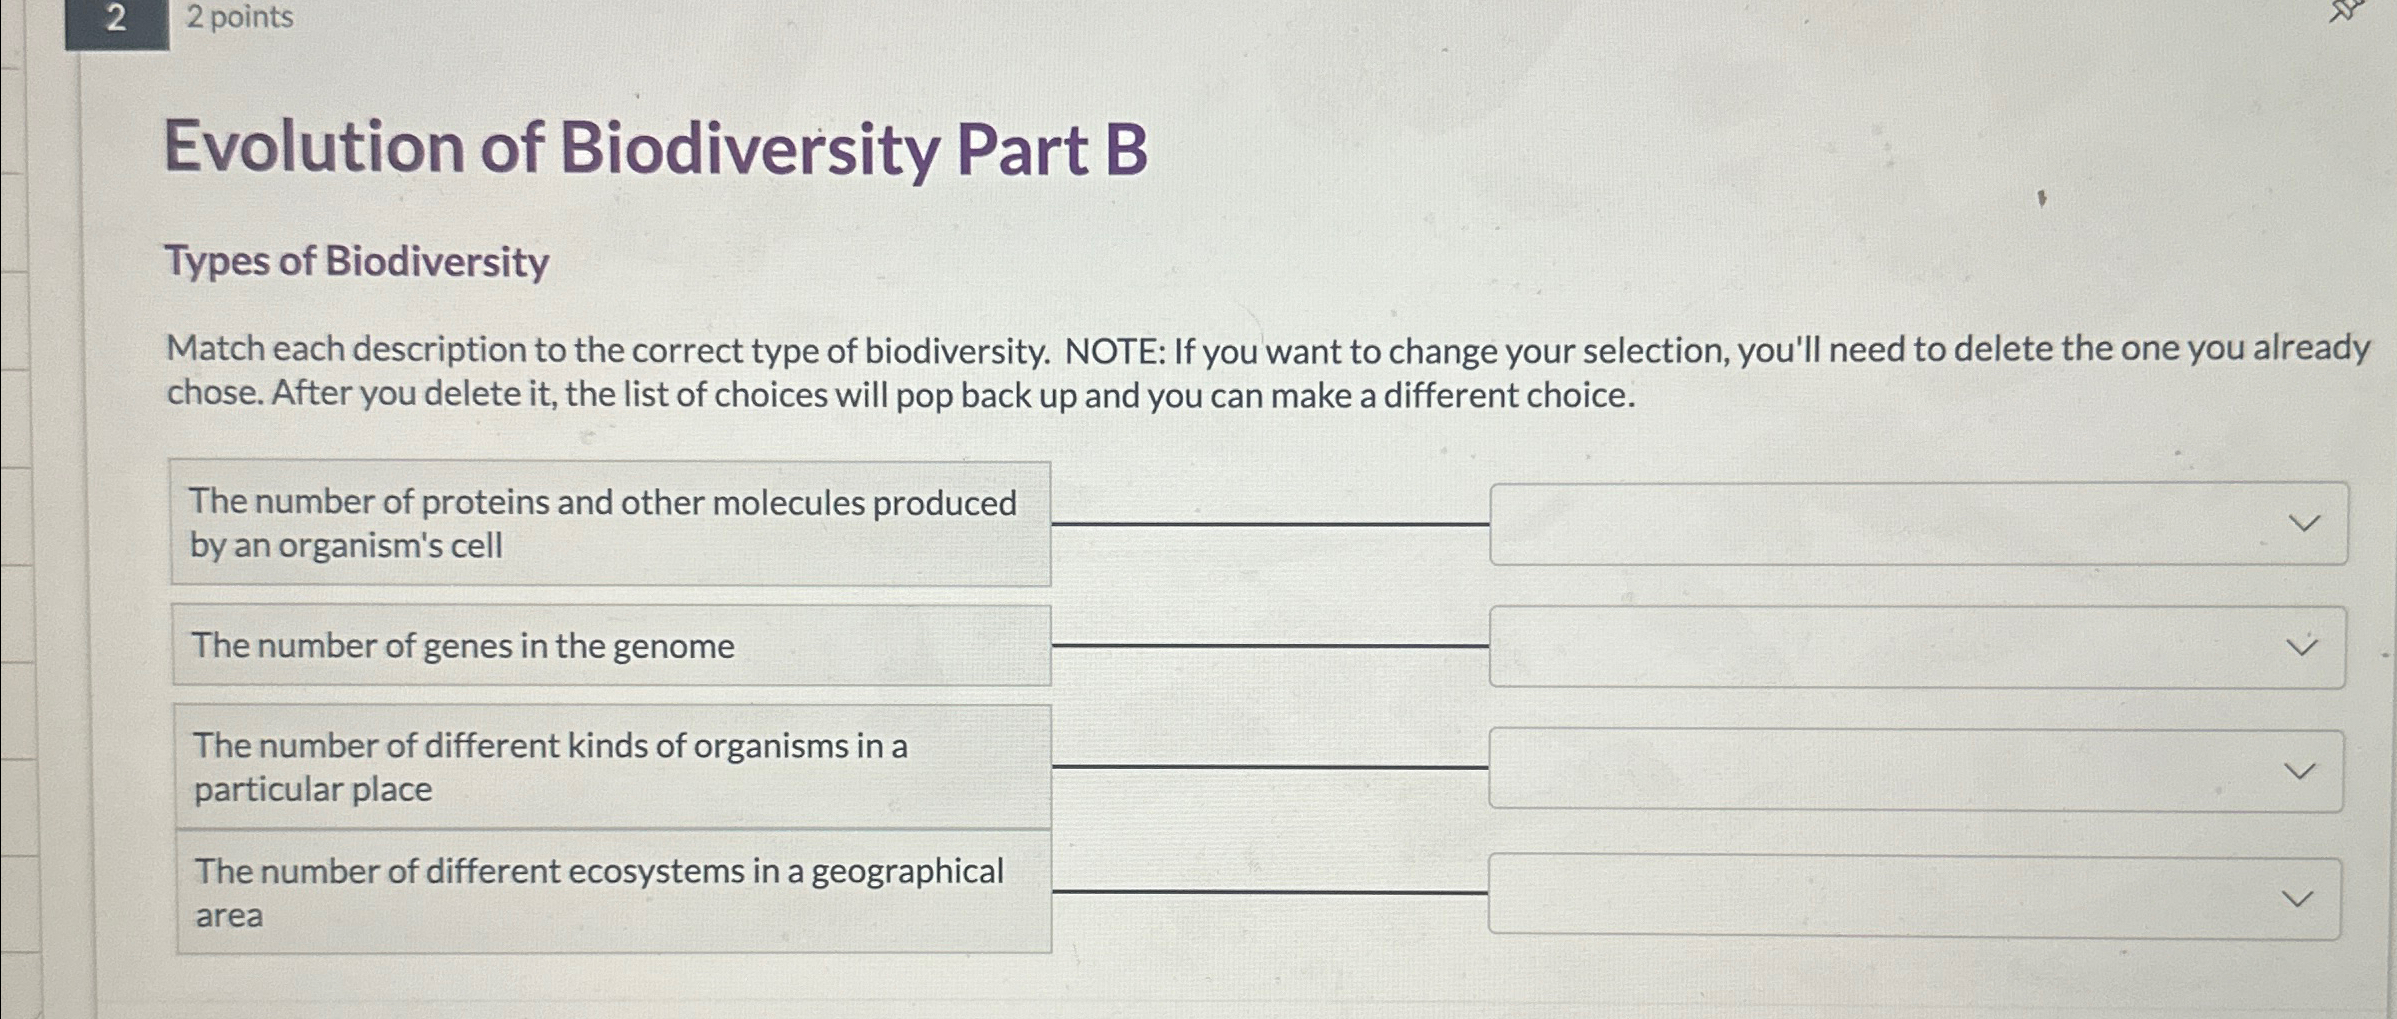Click the 'Evolution of Biodiversity Part B' heading
Image resolution: width=2397 pixels, height=1019 pixels.
(655, 148)
